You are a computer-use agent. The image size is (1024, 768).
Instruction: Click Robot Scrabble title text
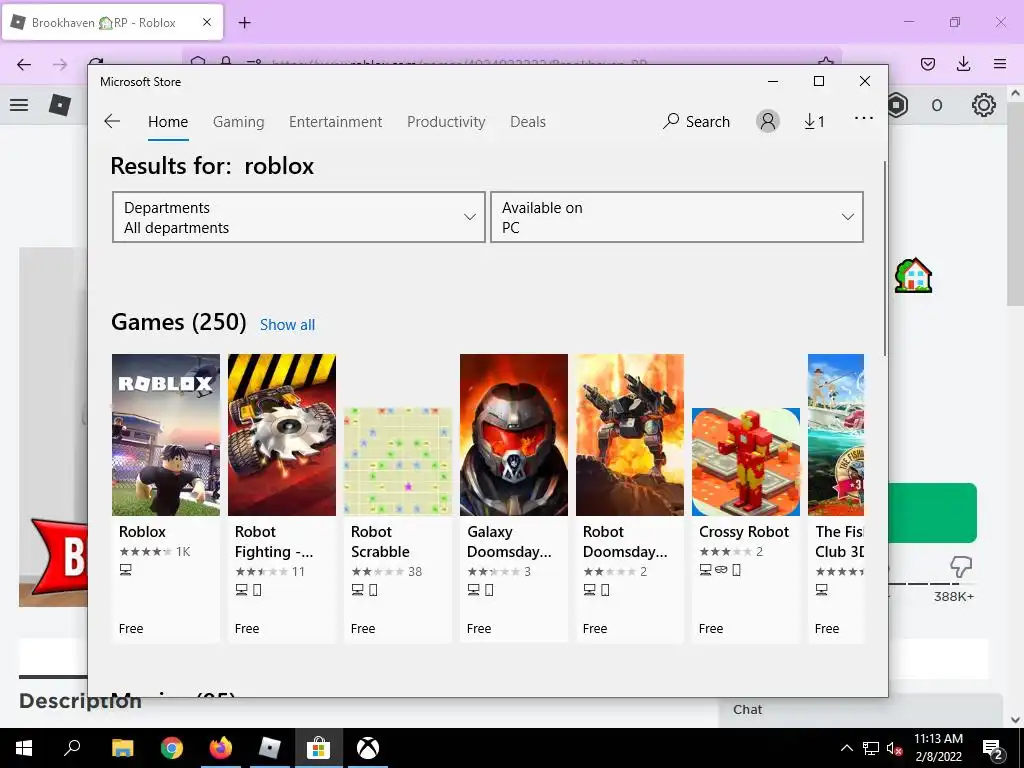point(380,541)
